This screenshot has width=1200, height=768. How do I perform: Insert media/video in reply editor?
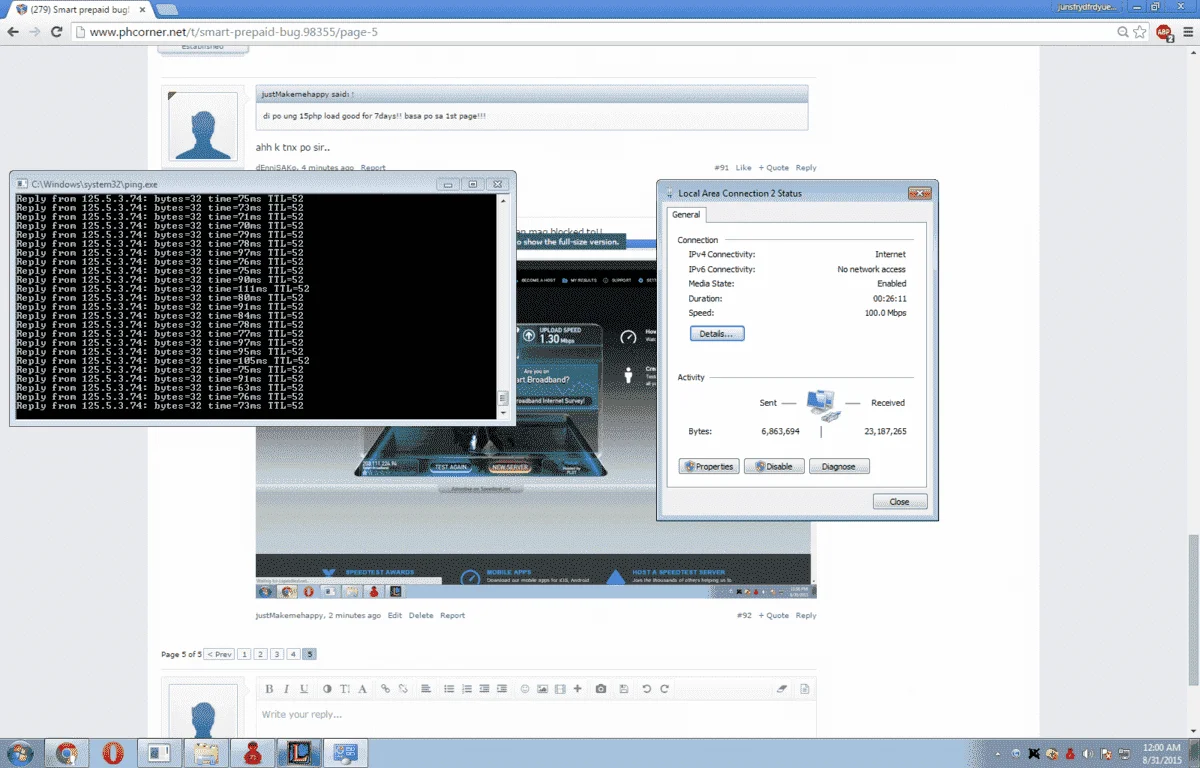[560, 689]
